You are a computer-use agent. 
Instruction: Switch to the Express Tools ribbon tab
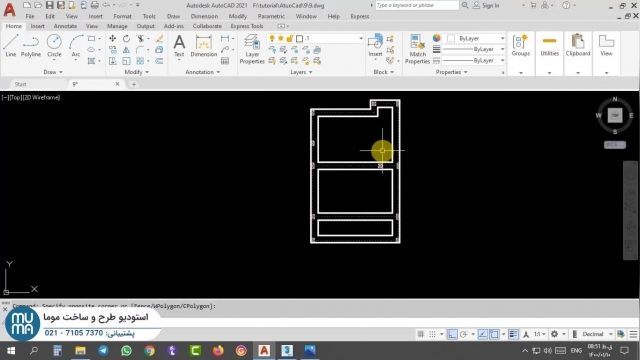pos(247,26)
